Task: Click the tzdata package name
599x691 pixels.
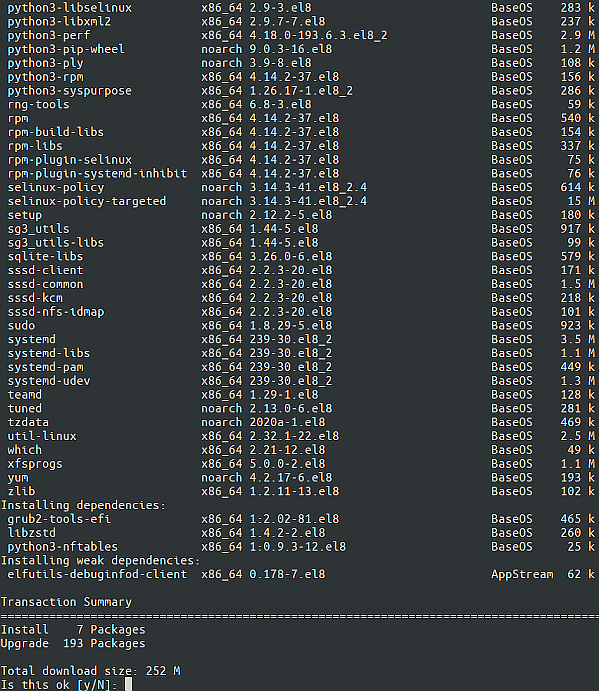Action: tap(28, 422)
